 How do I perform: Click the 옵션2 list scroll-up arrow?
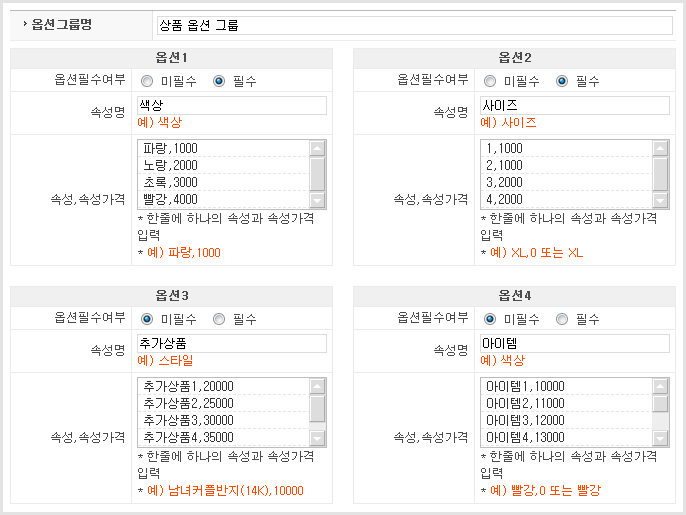point(660,148)
